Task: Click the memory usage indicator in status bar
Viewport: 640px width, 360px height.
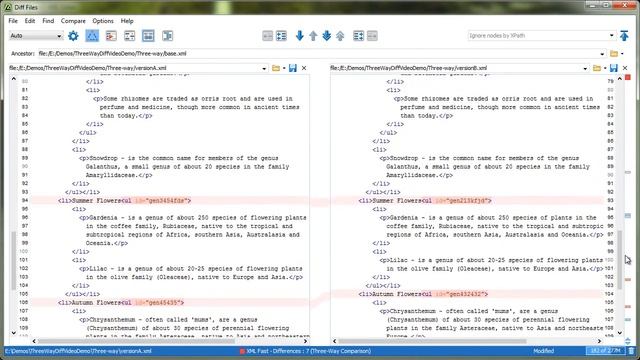Action: (x=605, y=351)
